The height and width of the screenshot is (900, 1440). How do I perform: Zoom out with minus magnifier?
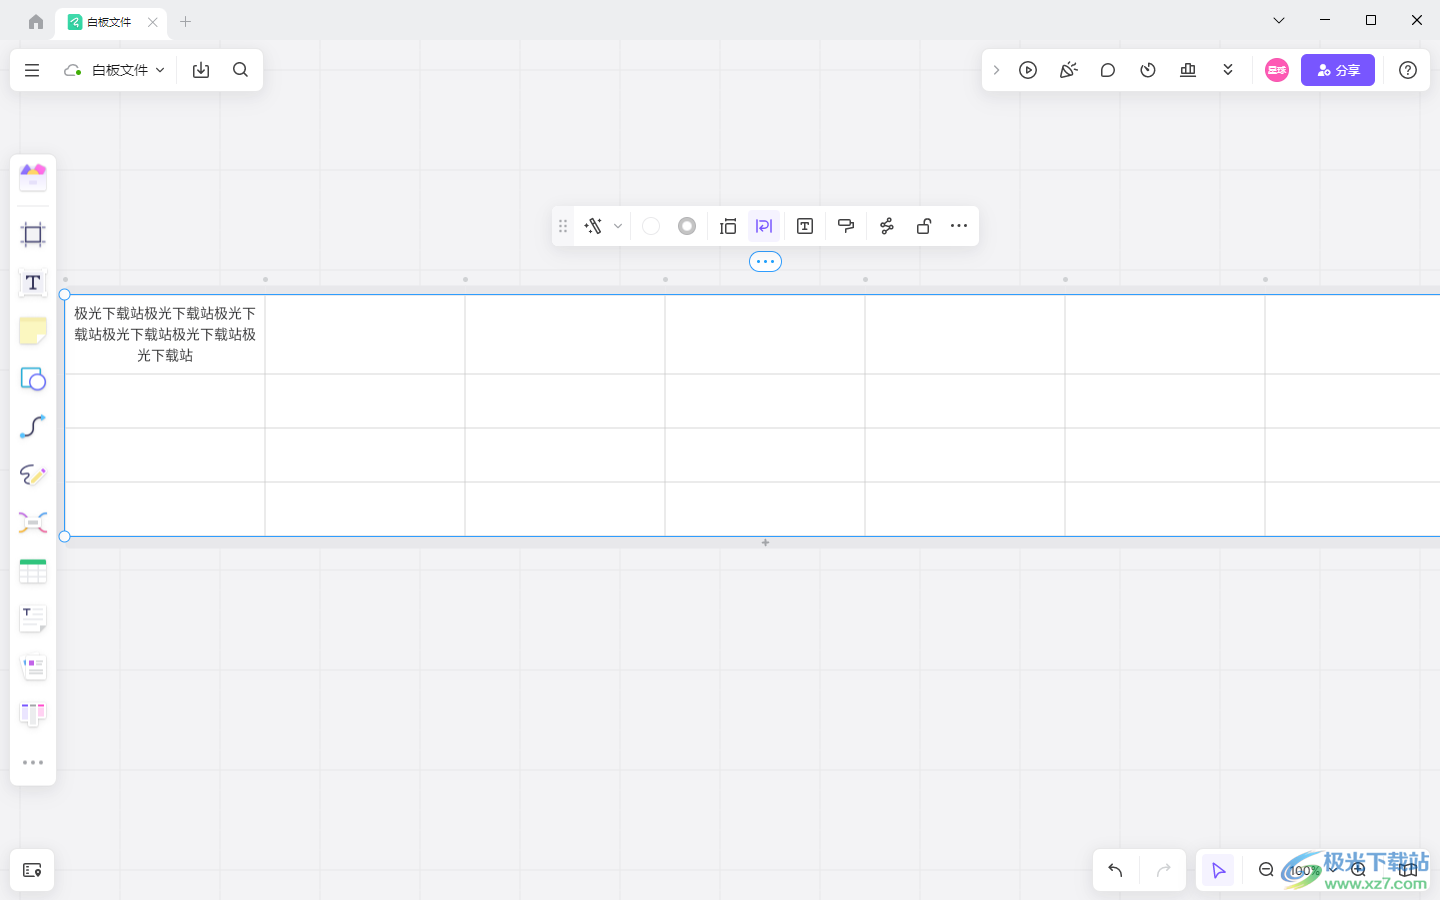(x=1266, y=871)
